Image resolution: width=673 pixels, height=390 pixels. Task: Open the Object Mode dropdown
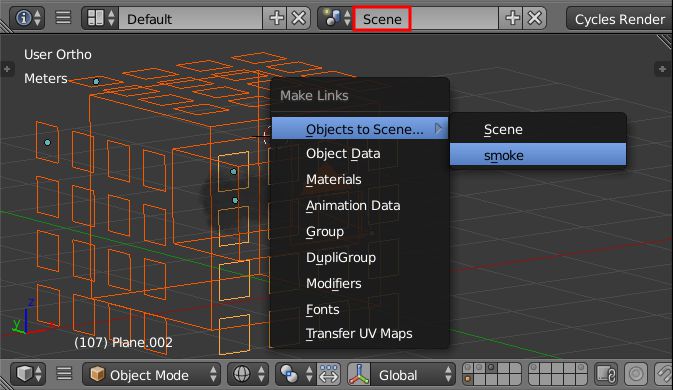[152, 375]
